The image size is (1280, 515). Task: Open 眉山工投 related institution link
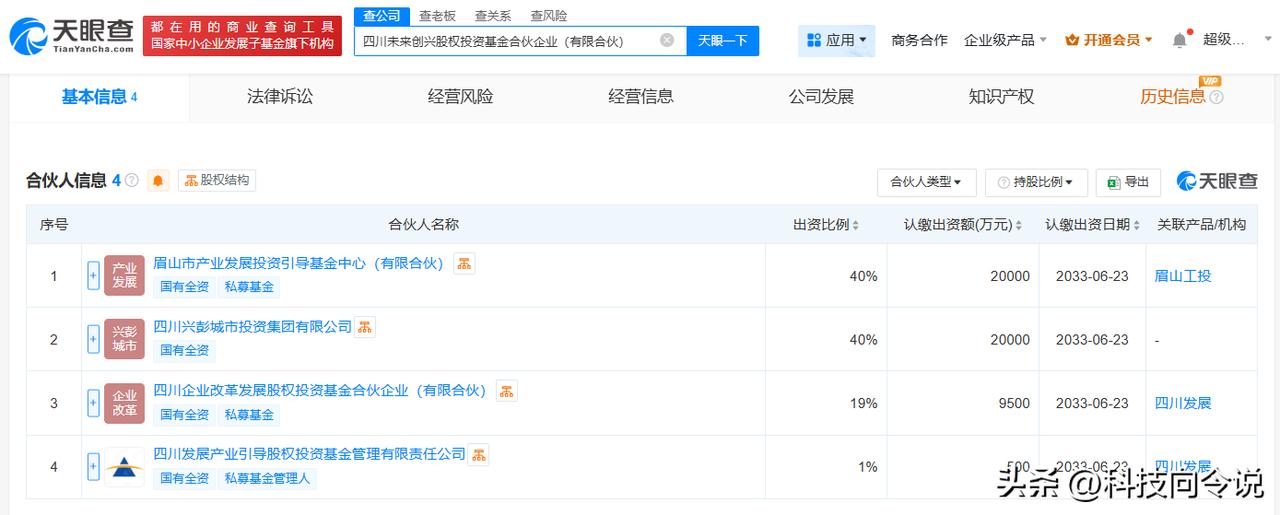(1182, 275)
